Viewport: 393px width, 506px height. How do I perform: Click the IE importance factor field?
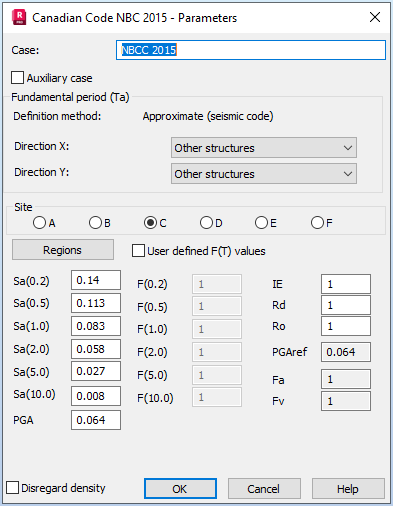pos(346,284)
